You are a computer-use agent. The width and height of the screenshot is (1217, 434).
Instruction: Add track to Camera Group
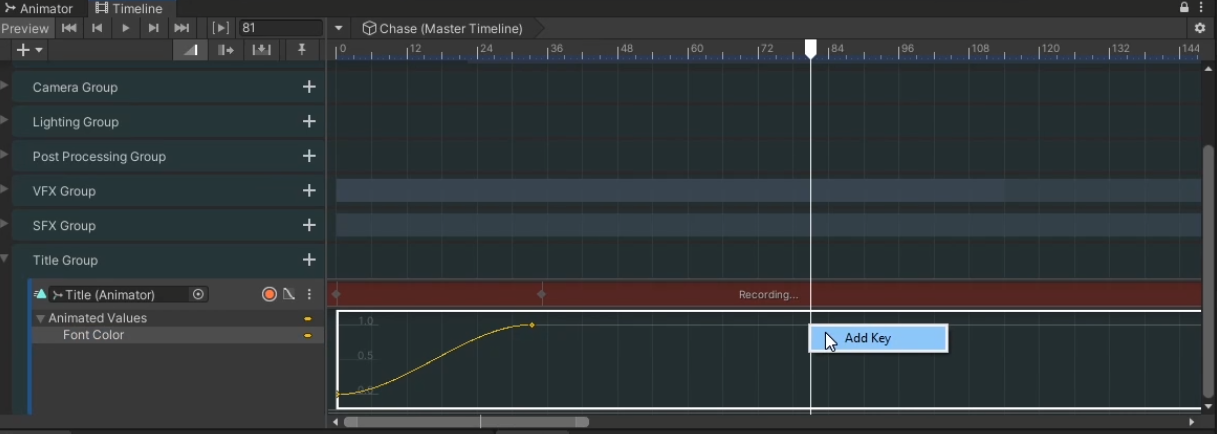tap(309, 87)
